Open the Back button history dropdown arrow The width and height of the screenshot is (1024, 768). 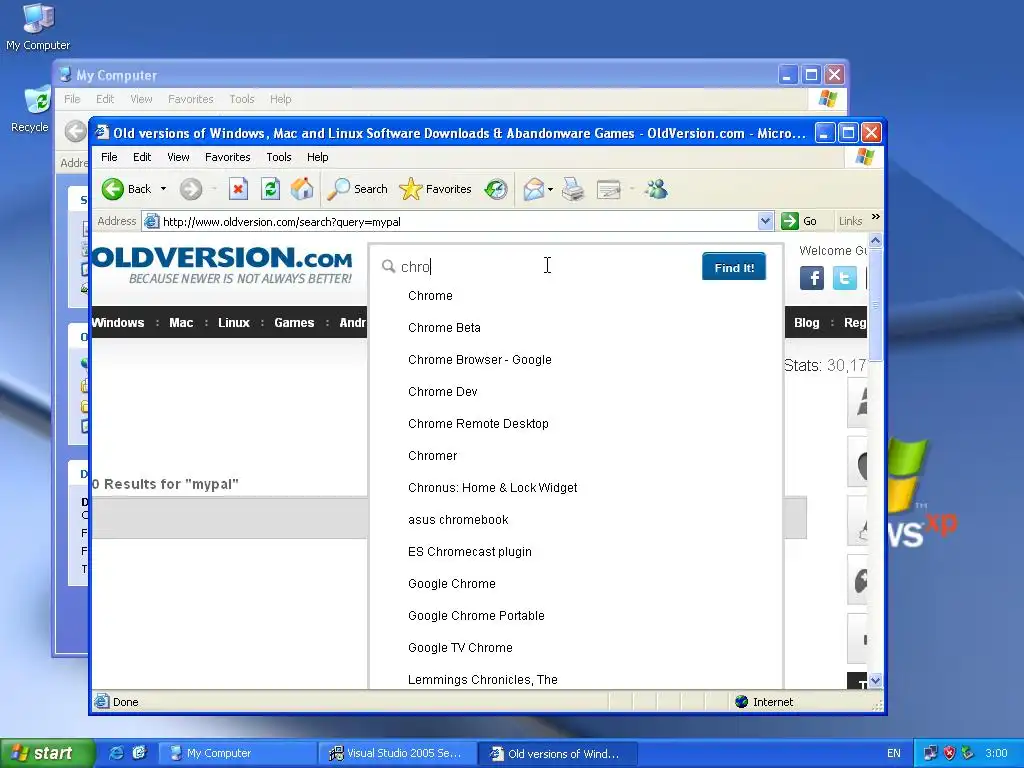pyautogui.click(x=163, y=189)
